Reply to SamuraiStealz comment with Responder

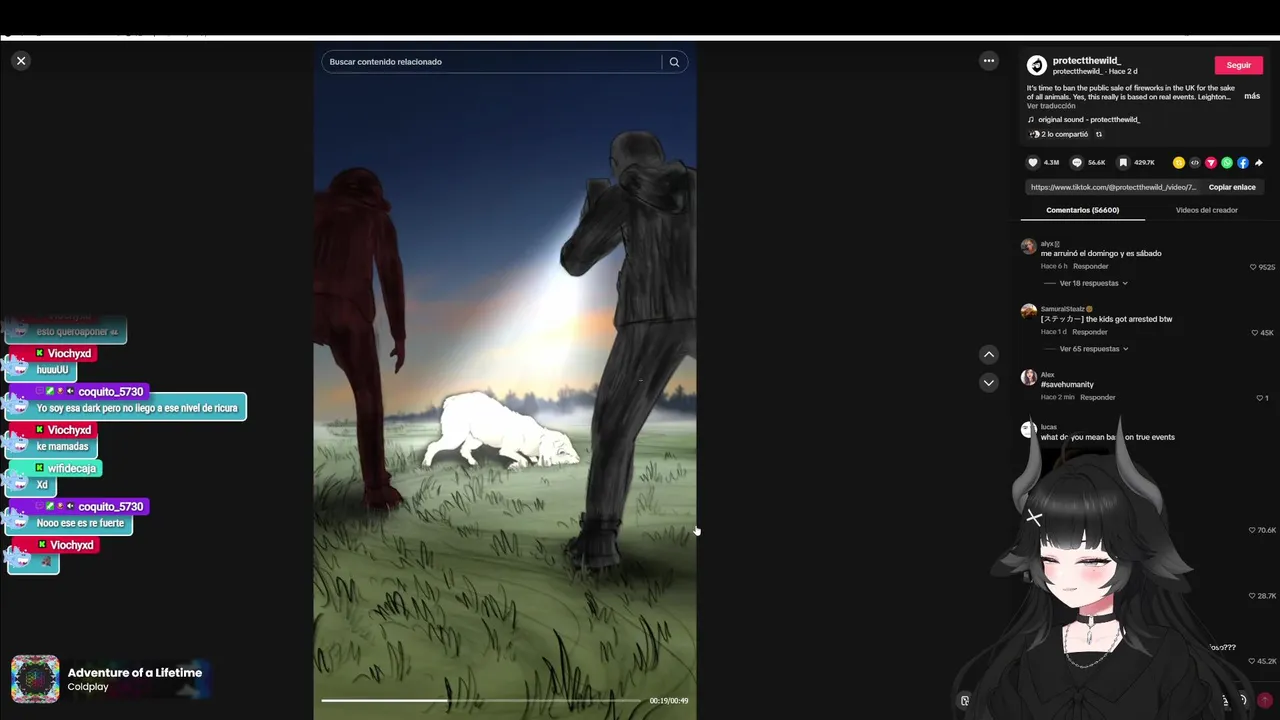coord(1089,332)
